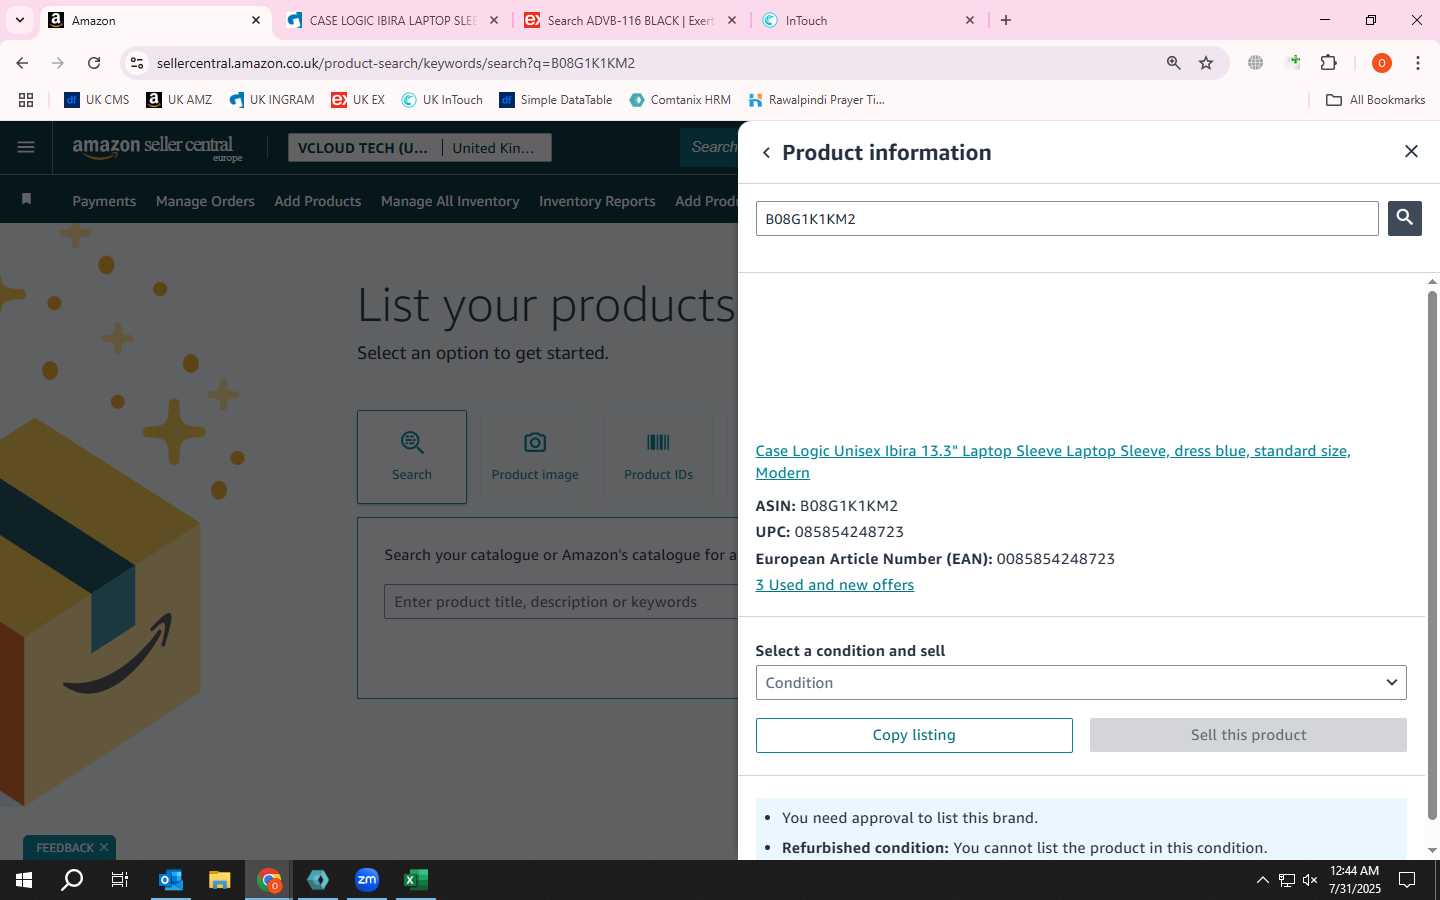The image size is (1440, 900).
Task: Switch to the CASE LOGIC IBIRA LAPTOP tab
Action: pyautogui.click(x=393, y=20)
